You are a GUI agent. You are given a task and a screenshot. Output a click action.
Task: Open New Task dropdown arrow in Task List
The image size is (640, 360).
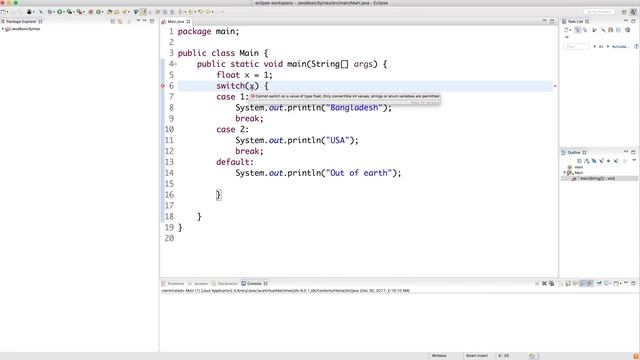[570, 30]
